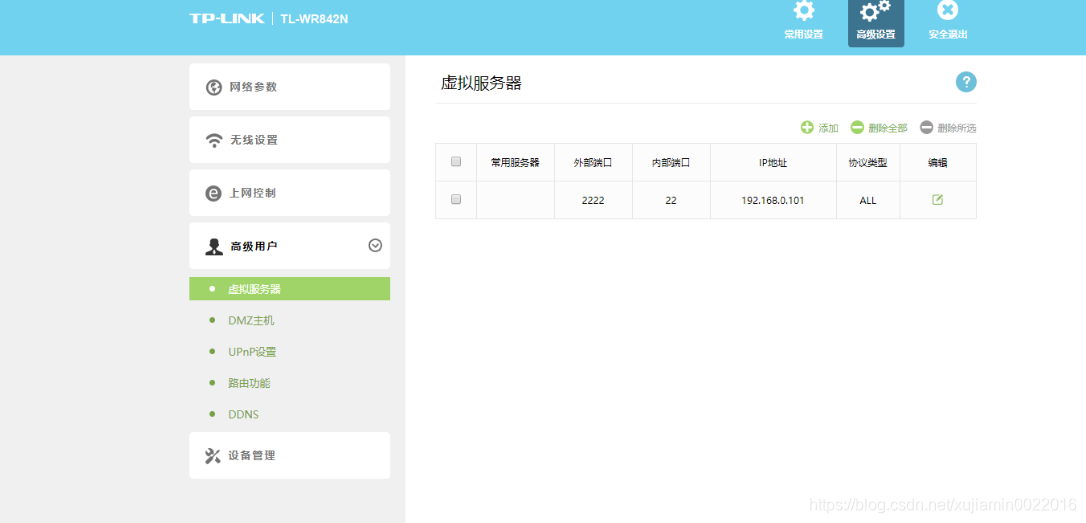1086x523 pixels.
Task: Click the 外部端口 column header
Action: coord(594,163)
